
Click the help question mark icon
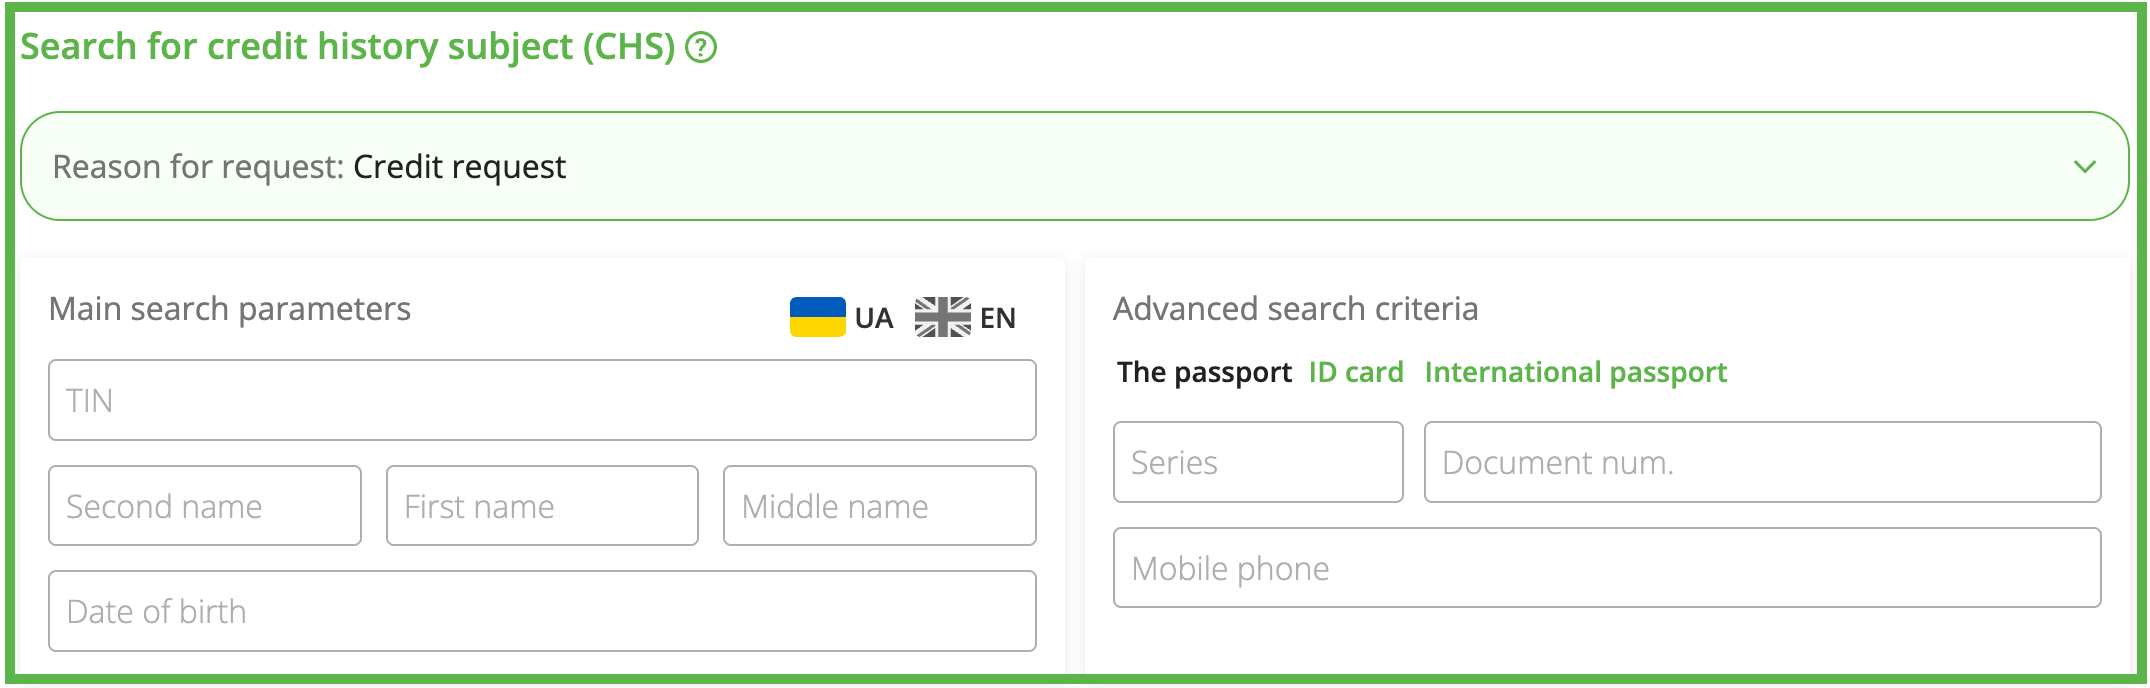[701, 47]
